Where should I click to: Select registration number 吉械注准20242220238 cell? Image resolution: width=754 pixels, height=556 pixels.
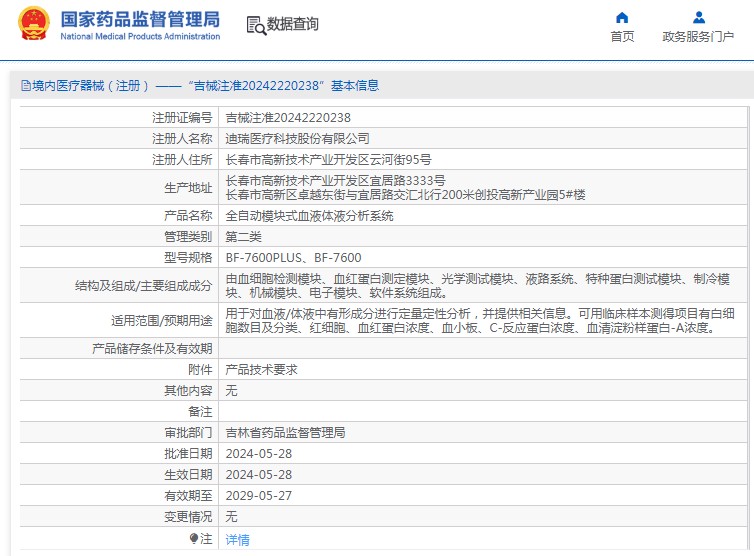click(x=288, y=118)
